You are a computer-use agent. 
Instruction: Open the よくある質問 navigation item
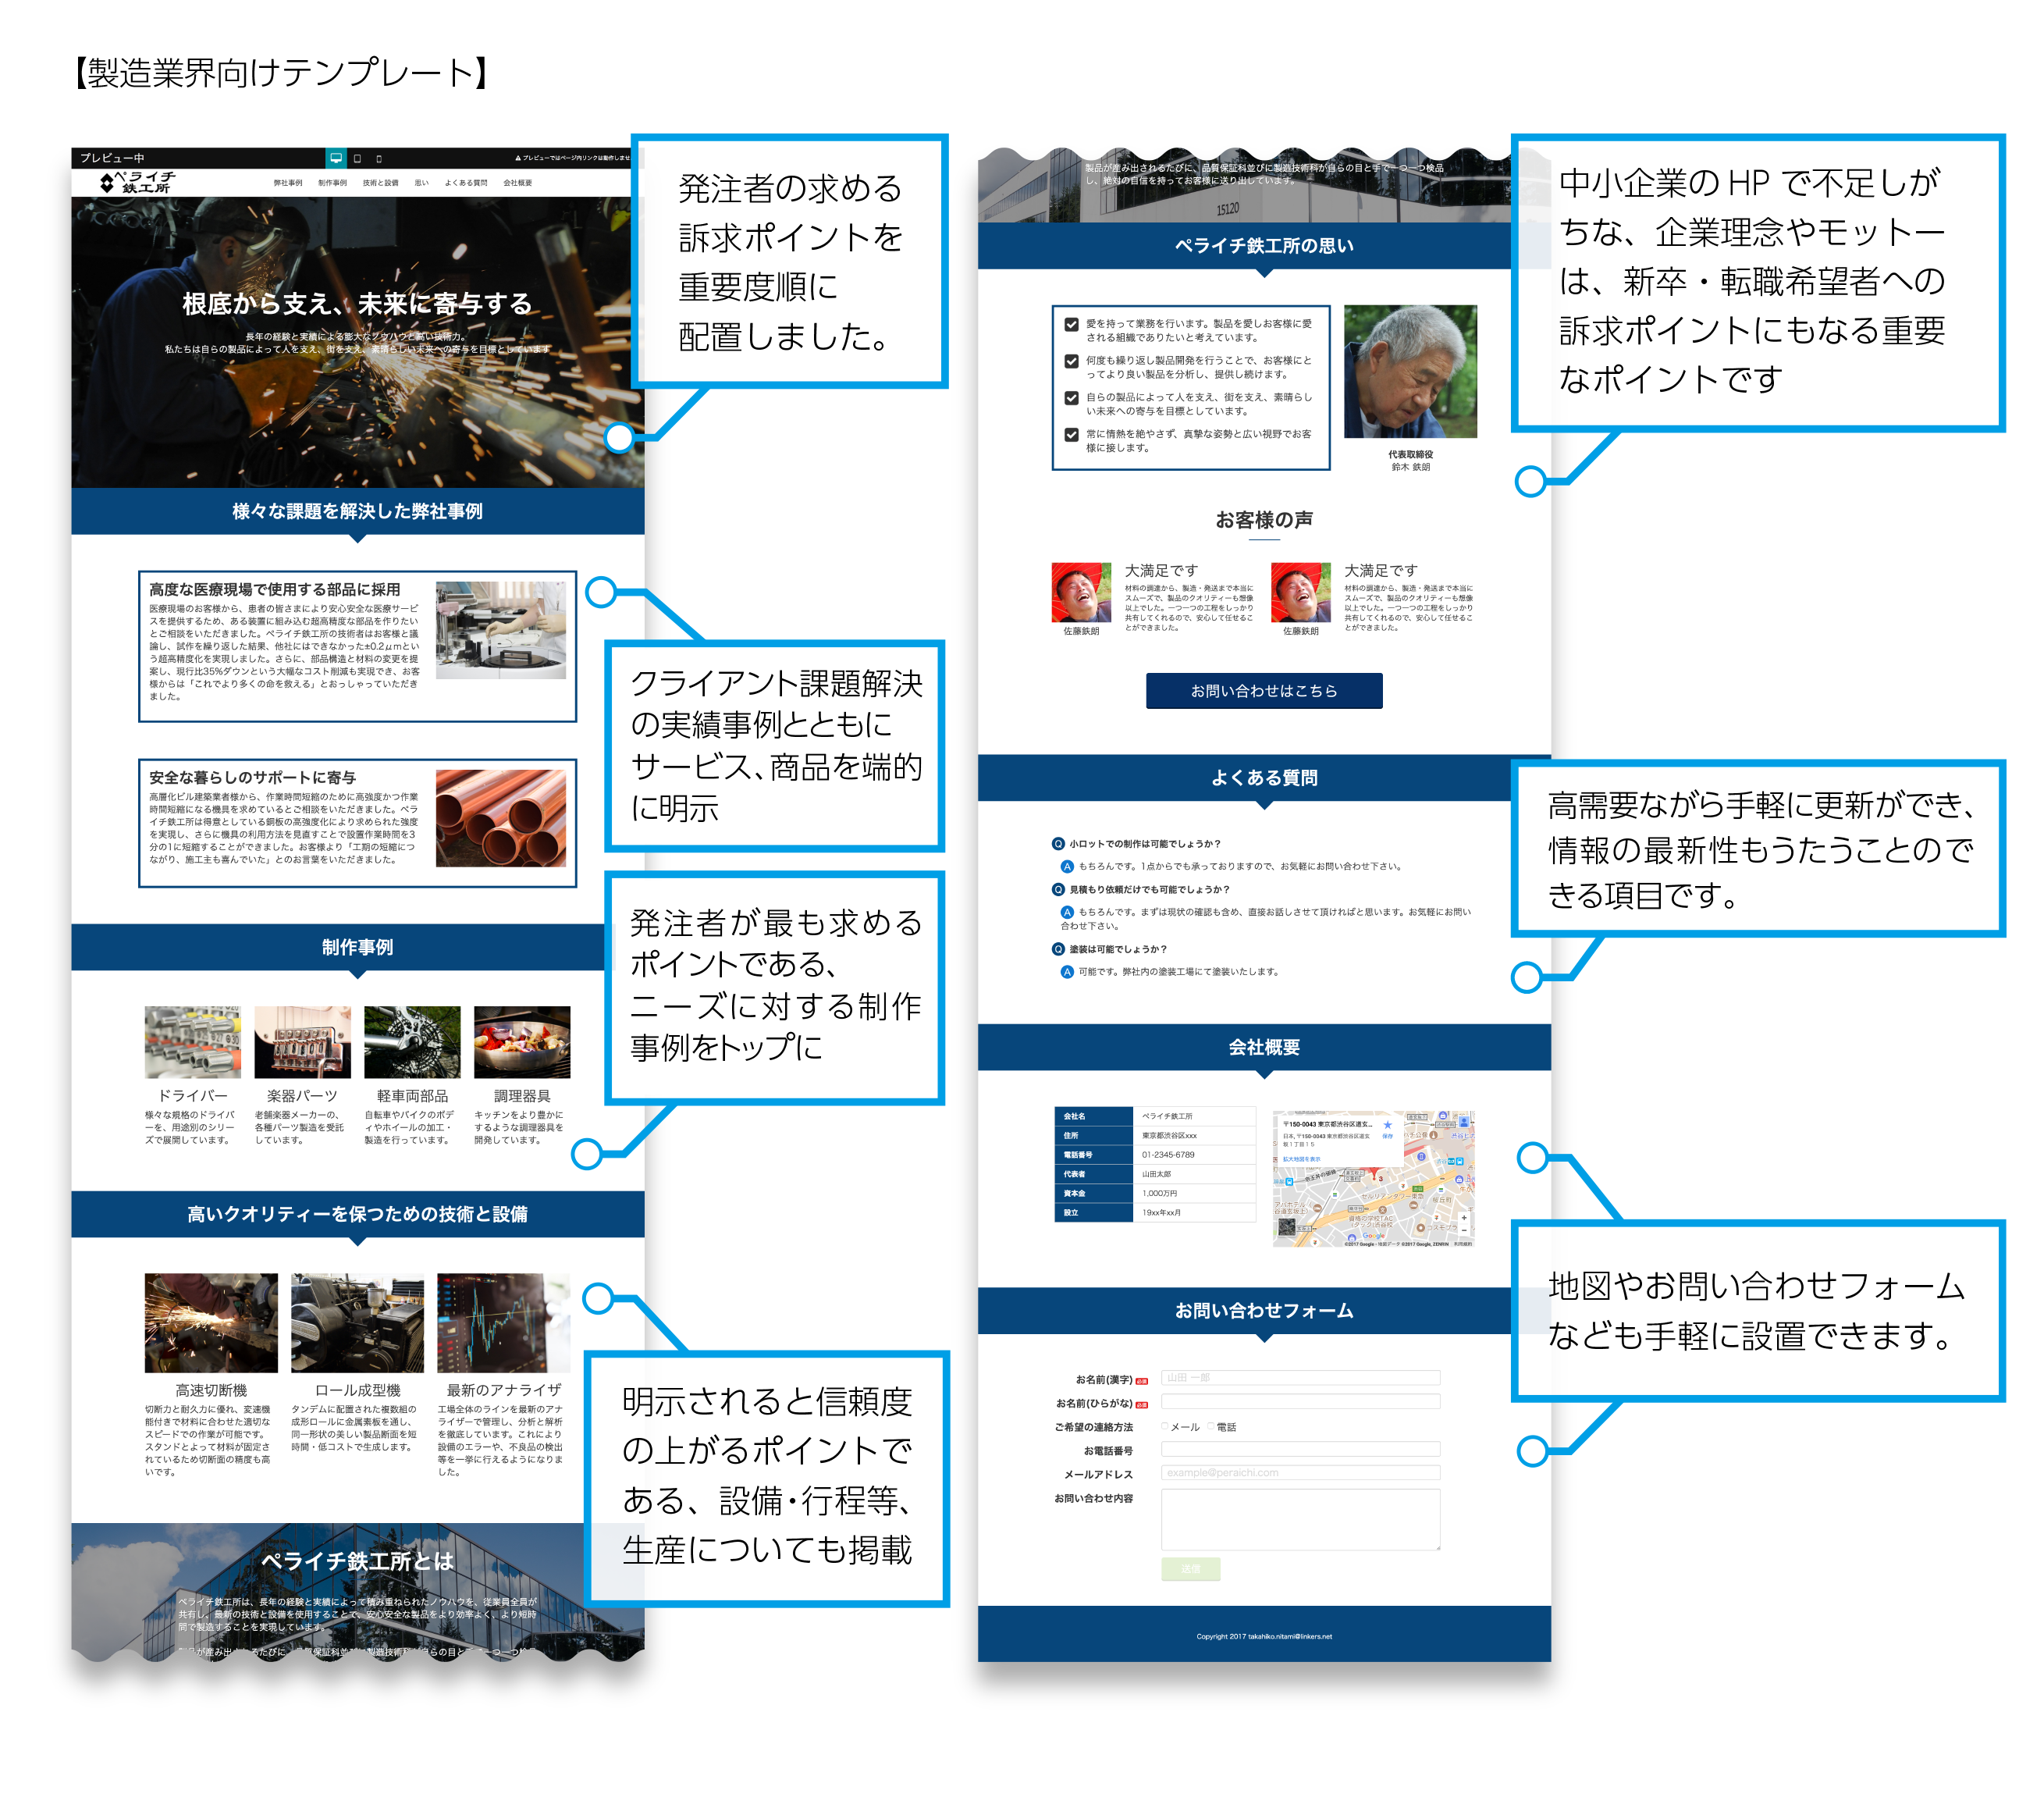tap(465, 183)
